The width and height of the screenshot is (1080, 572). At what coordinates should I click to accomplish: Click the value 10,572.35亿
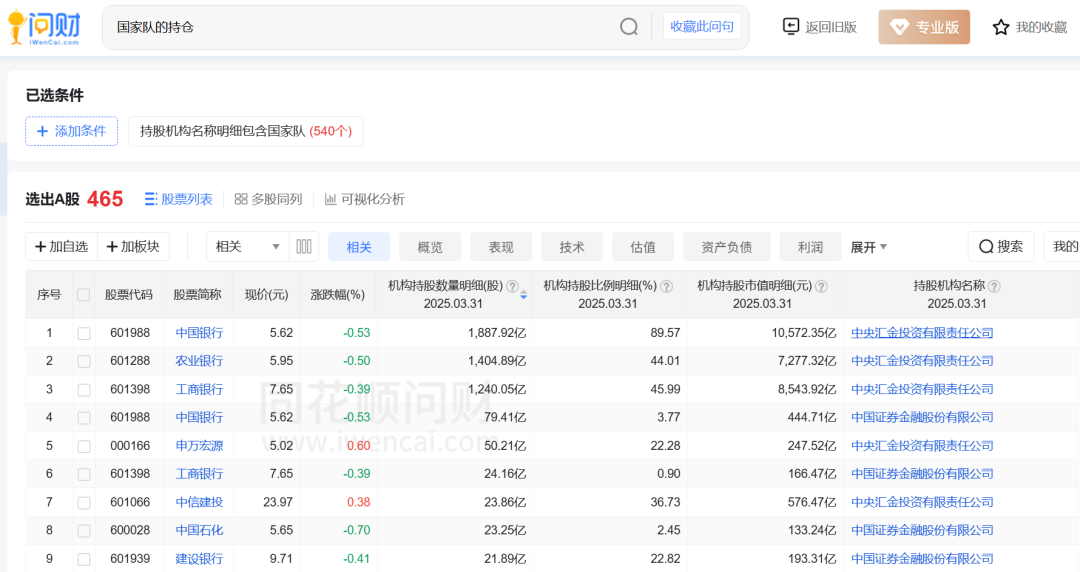803,333
